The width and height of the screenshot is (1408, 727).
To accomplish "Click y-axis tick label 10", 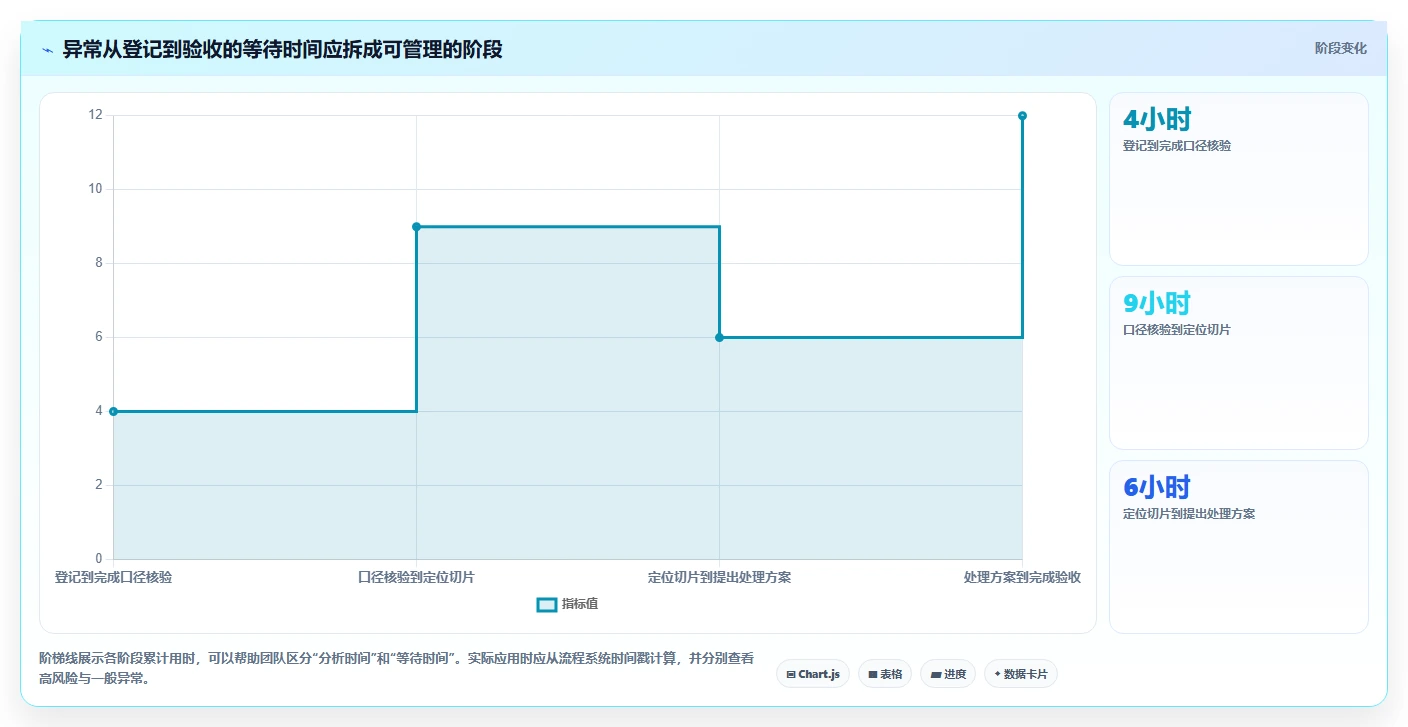I will (x=96, y=189).
